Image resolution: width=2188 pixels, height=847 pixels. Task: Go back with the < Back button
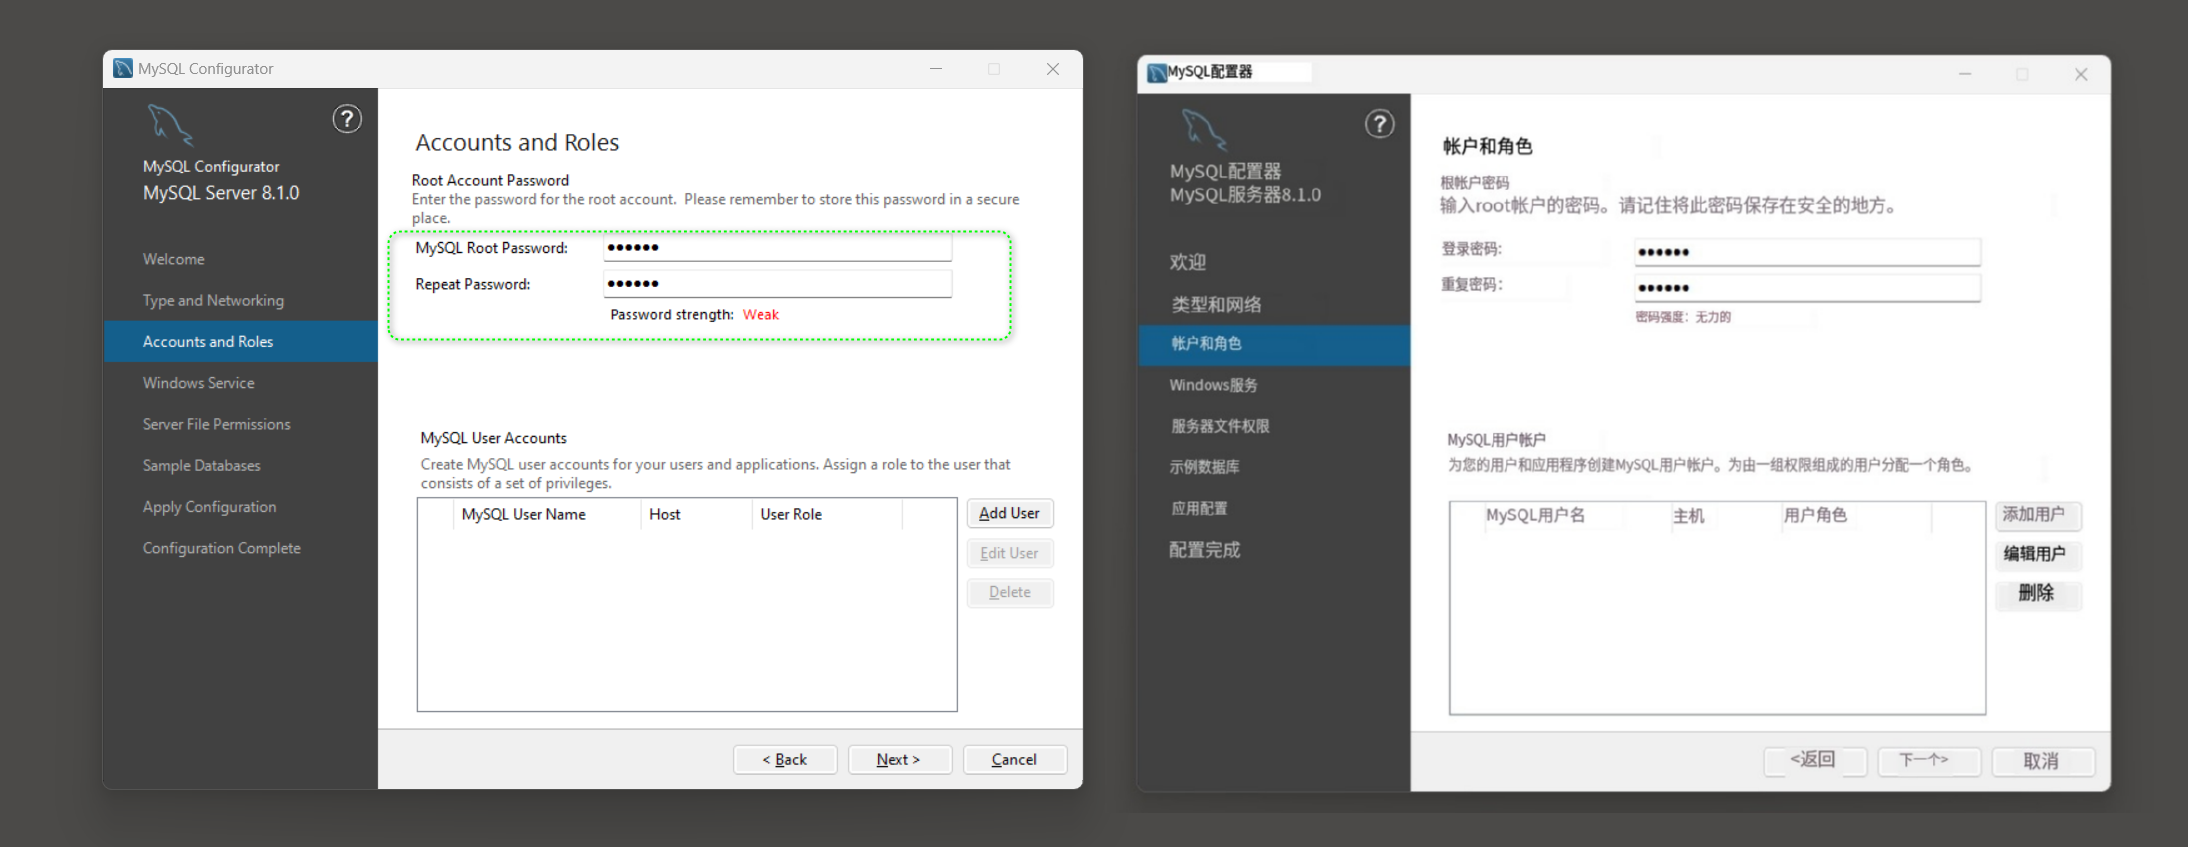[785, 760]
